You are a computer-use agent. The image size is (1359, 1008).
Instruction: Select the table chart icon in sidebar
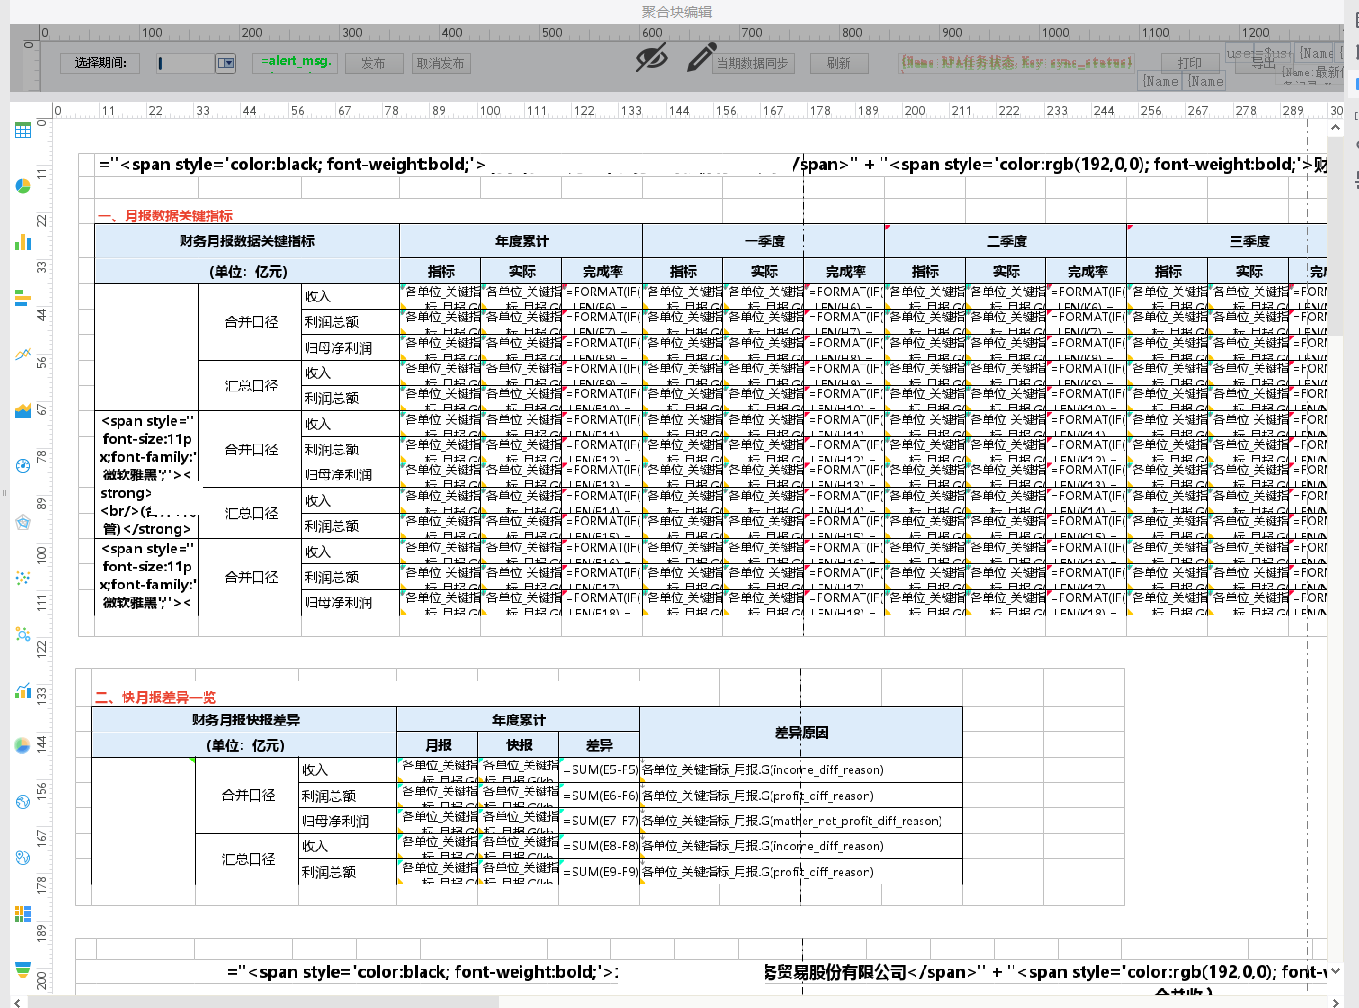[23, 130]
